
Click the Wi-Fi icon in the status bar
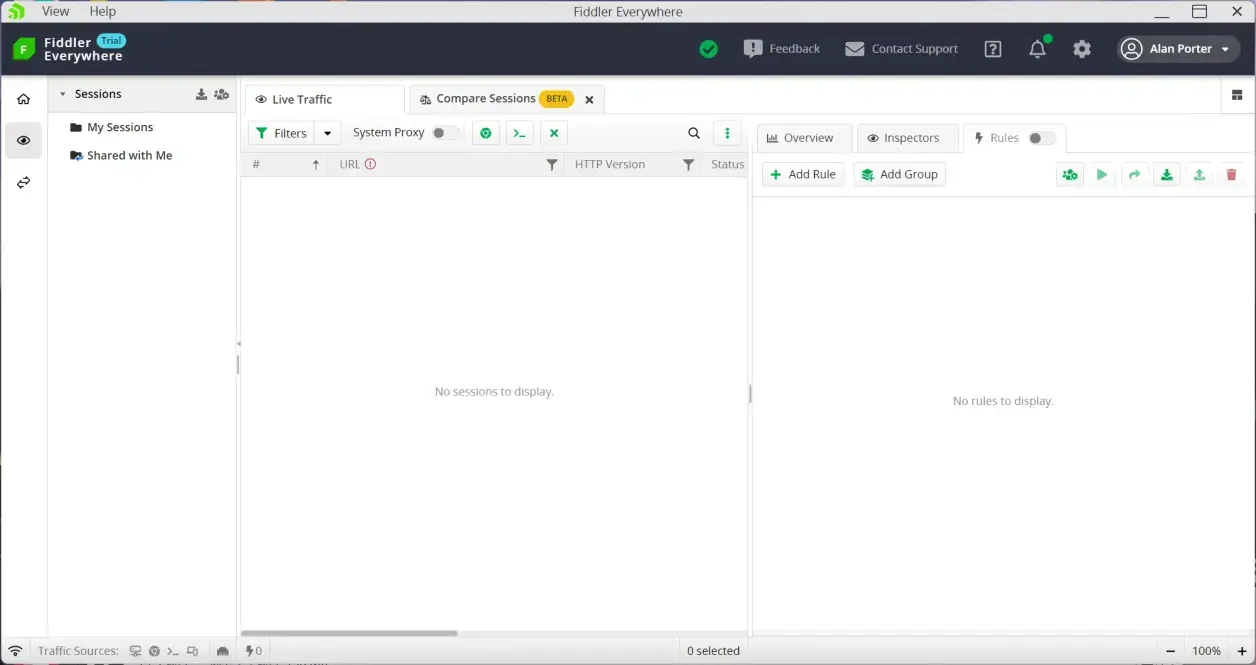[15, 651]
